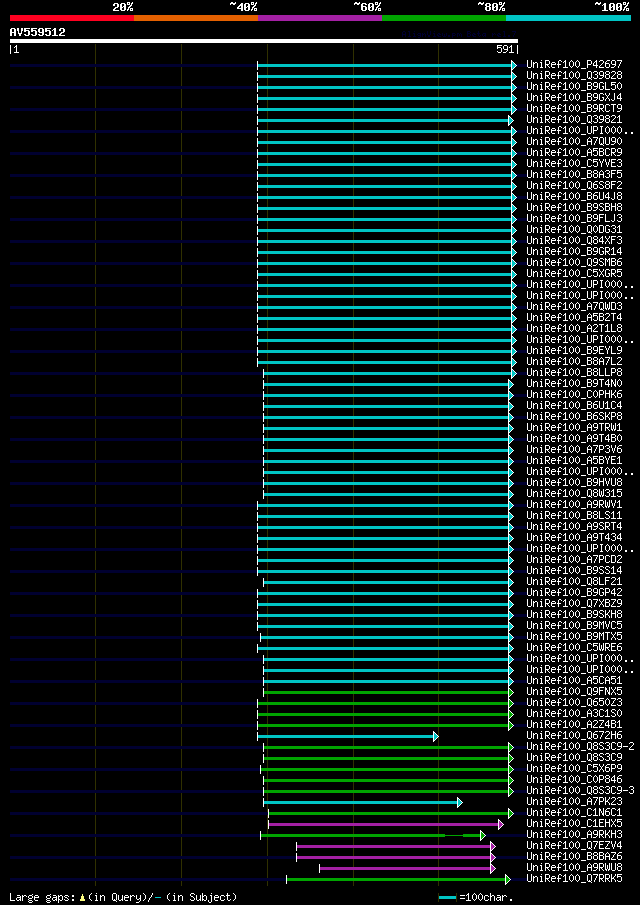Click the cyan ~100% legend segment
This screenshot has width=640, height=905.
click(568, 18)
